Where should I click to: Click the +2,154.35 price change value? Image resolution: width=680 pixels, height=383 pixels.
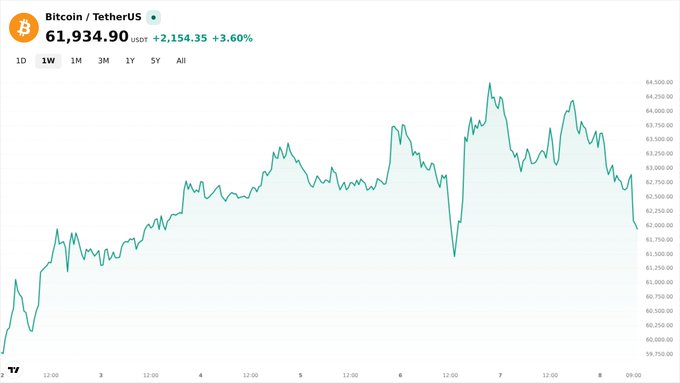(180, 38)
